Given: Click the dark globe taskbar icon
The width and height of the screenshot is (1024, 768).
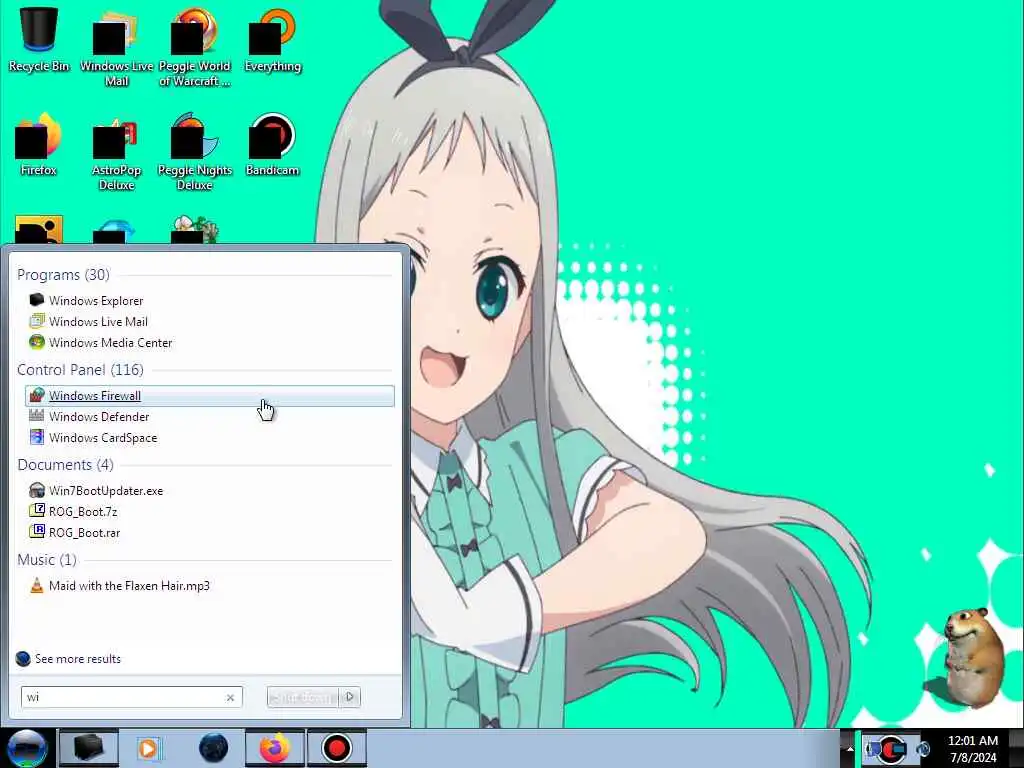Looking at the screenshot, I should coord(214,748).
